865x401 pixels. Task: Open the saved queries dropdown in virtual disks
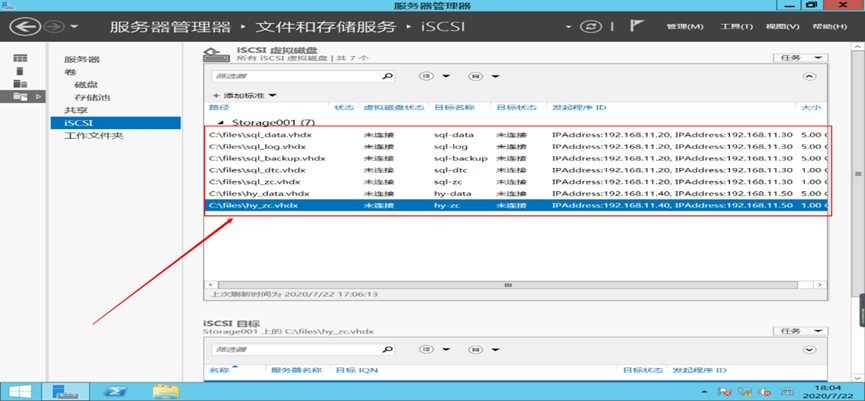483,76
